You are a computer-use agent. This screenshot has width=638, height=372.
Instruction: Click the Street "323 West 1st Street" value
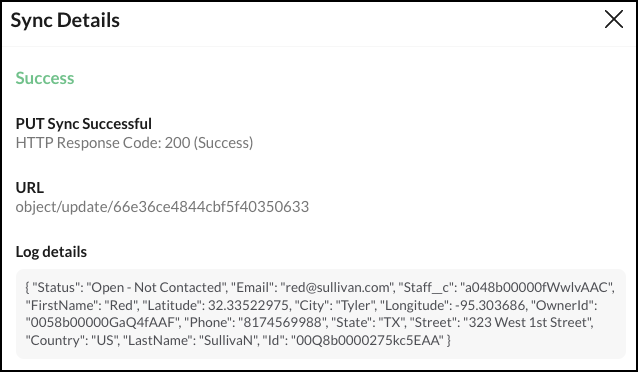pyautogui.click(x=527, y=322)
